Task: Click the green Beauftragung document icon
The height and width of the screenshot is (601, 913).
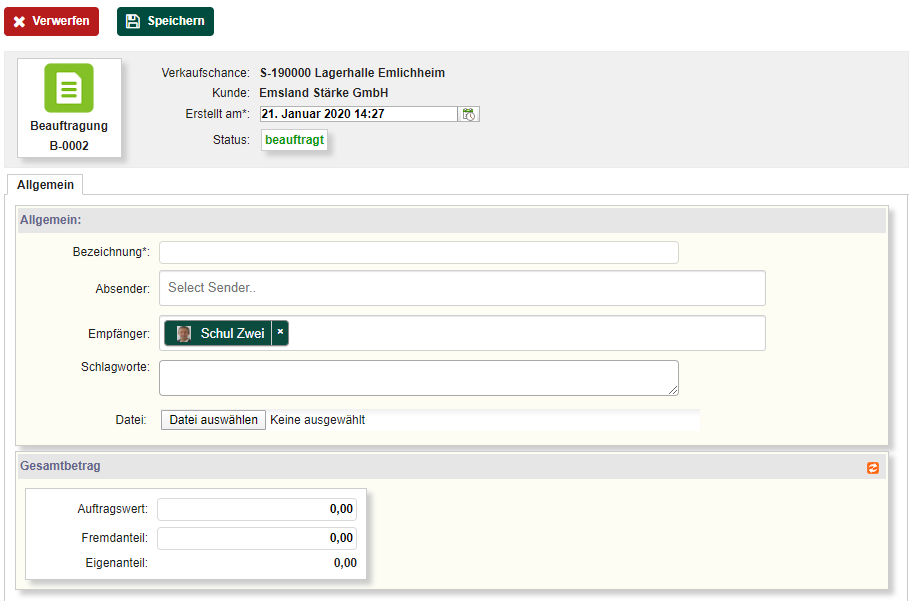Action: point(69,88)
